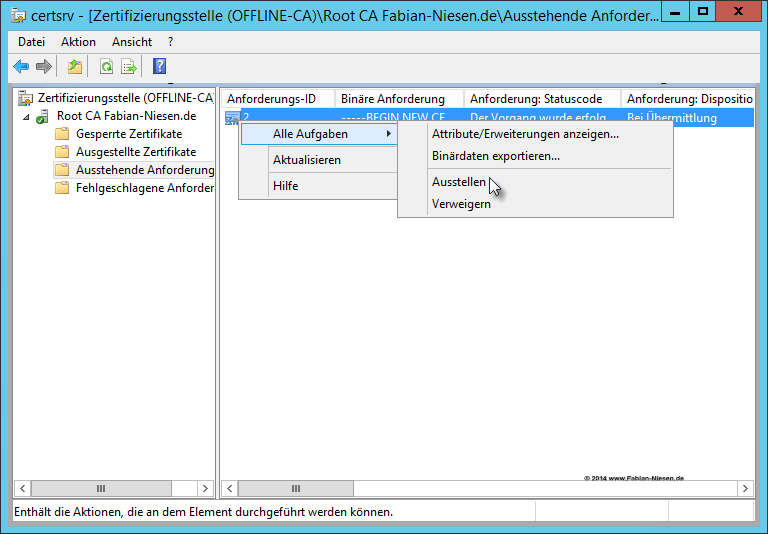Click the Export list toolbar icon
This screenshot has width=768, height=534.
pos(129,66)
